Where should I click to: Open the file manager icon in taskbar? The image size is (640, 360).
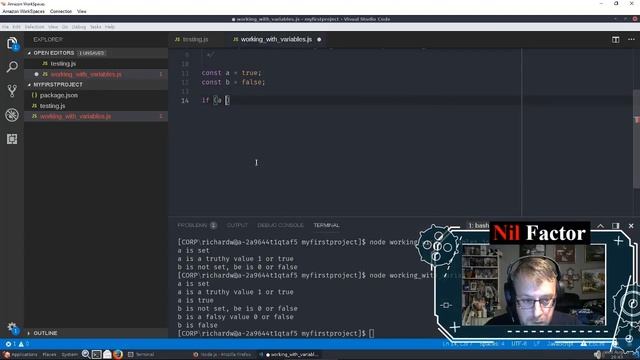[x=107, y=354]
